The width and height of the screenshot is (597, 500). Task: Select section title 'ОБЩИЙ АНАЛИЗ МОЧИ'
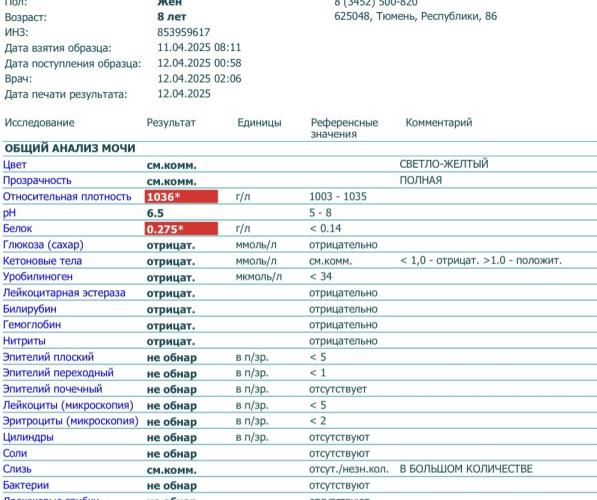coord(70,148)
